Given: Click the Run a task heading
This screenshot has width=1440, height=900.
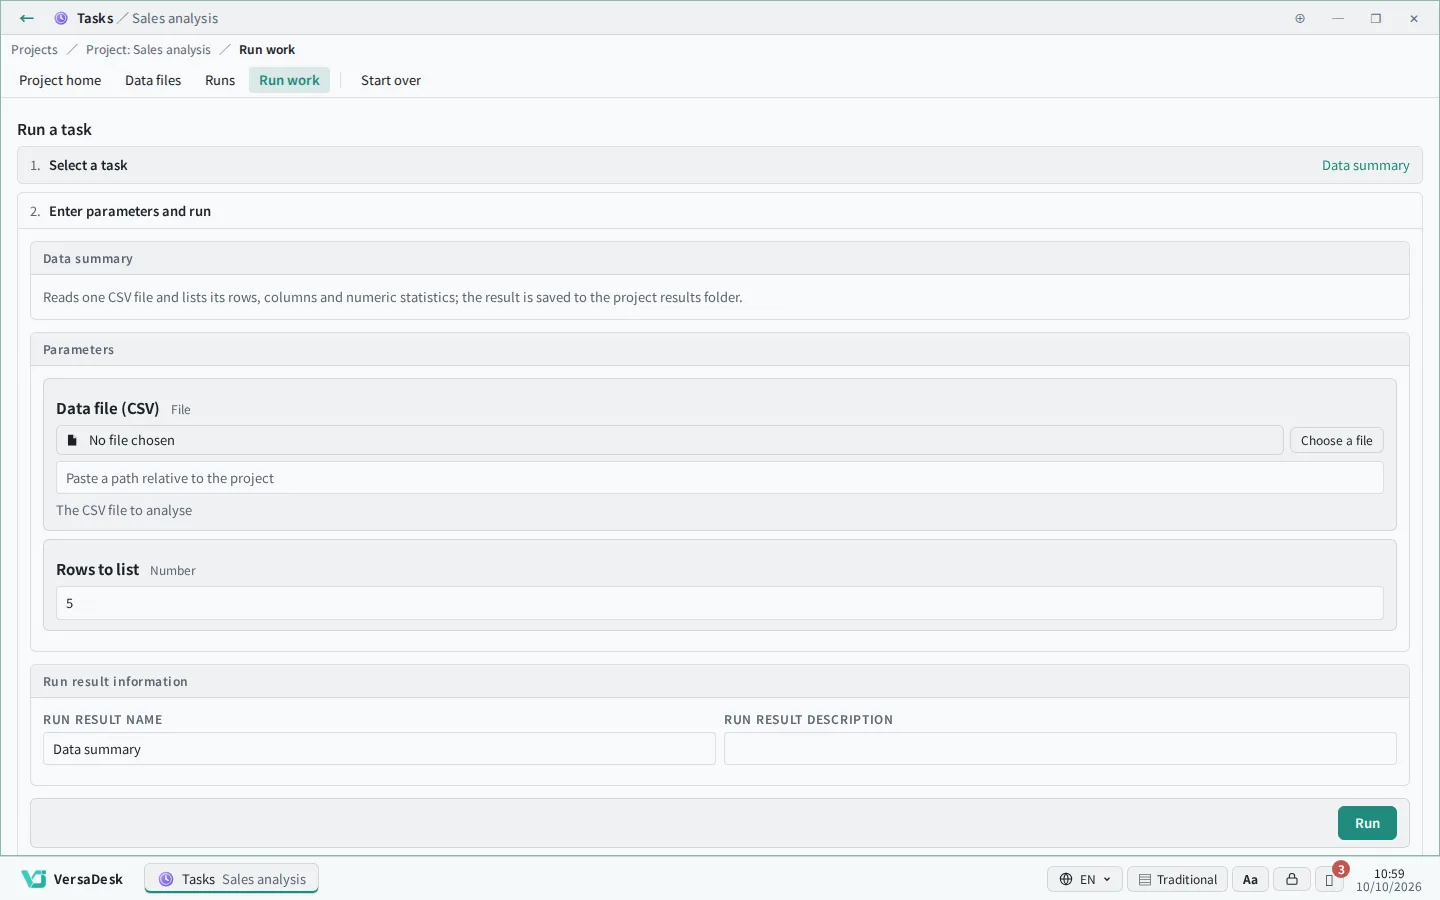Looking at the screenshot, I should (54, 129).
